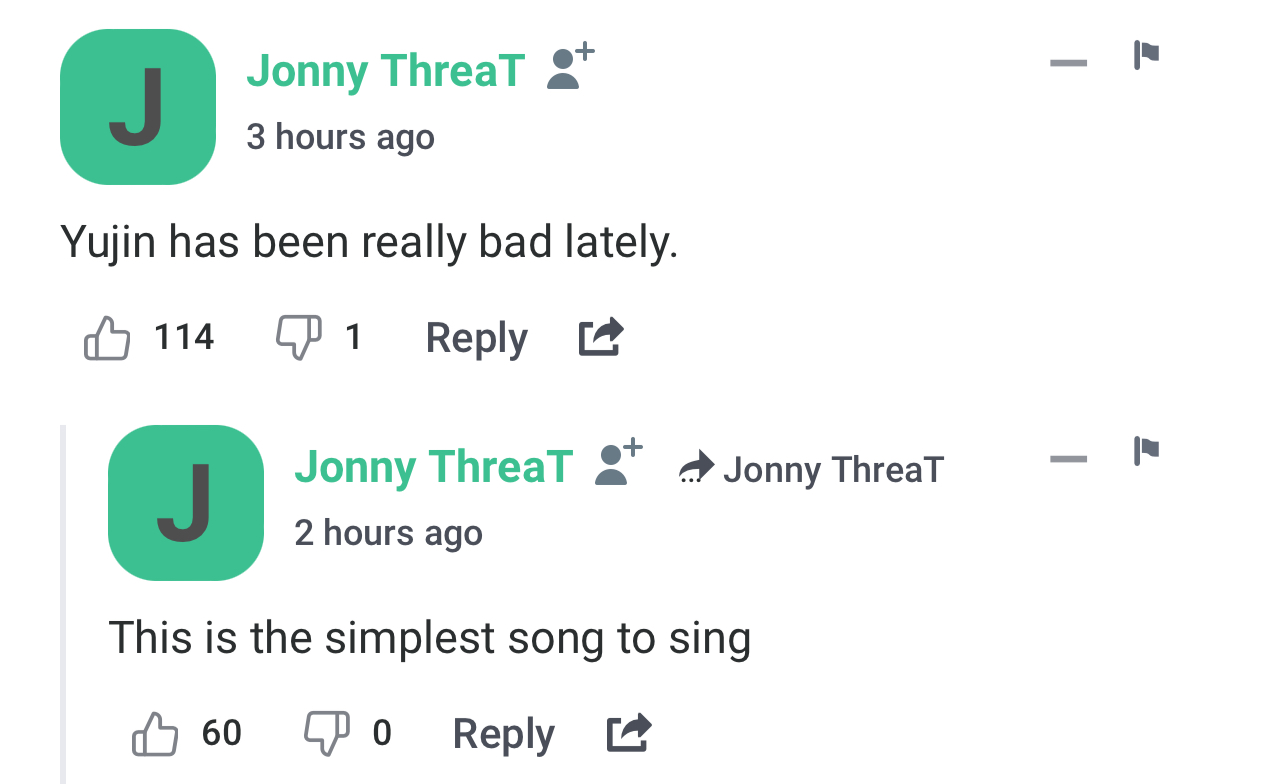
Task: Share the 'simplest song to sing' reply
Action: [x=629, y=734]
